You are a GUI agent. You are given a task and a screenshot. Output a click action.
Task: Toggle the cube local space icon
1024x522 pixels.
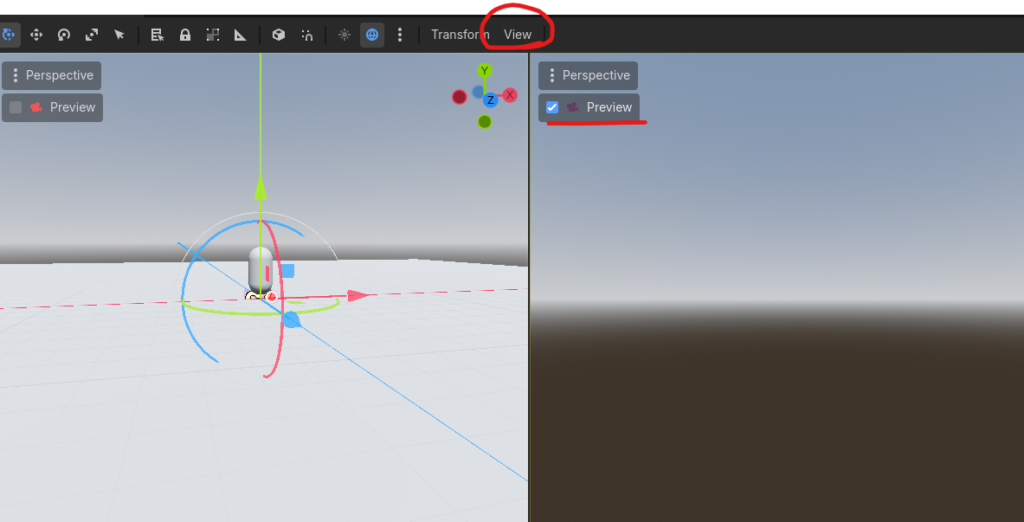pyautogui.click(x=279, y=35)
